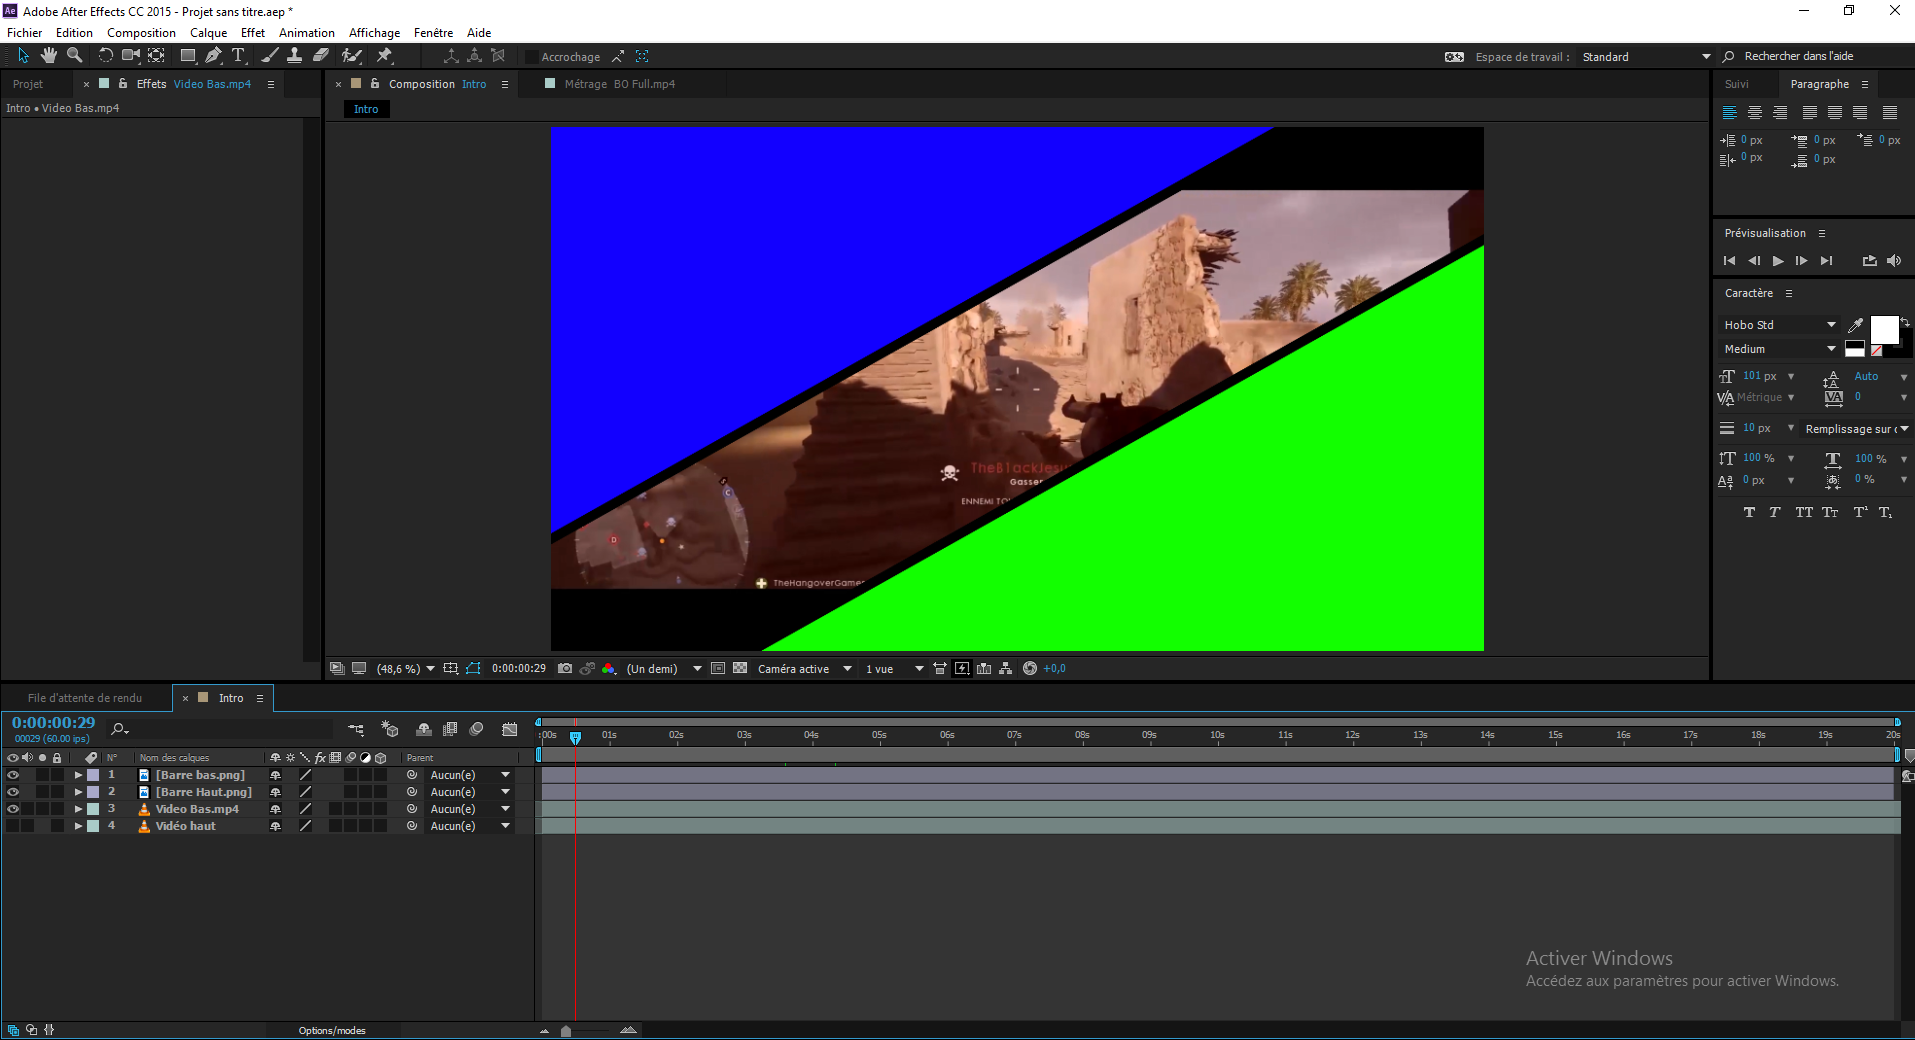Open the composition flowchart icon in viewer
The width and height of the screenshot is (1915, 1040).
[x=1006, y=669]
